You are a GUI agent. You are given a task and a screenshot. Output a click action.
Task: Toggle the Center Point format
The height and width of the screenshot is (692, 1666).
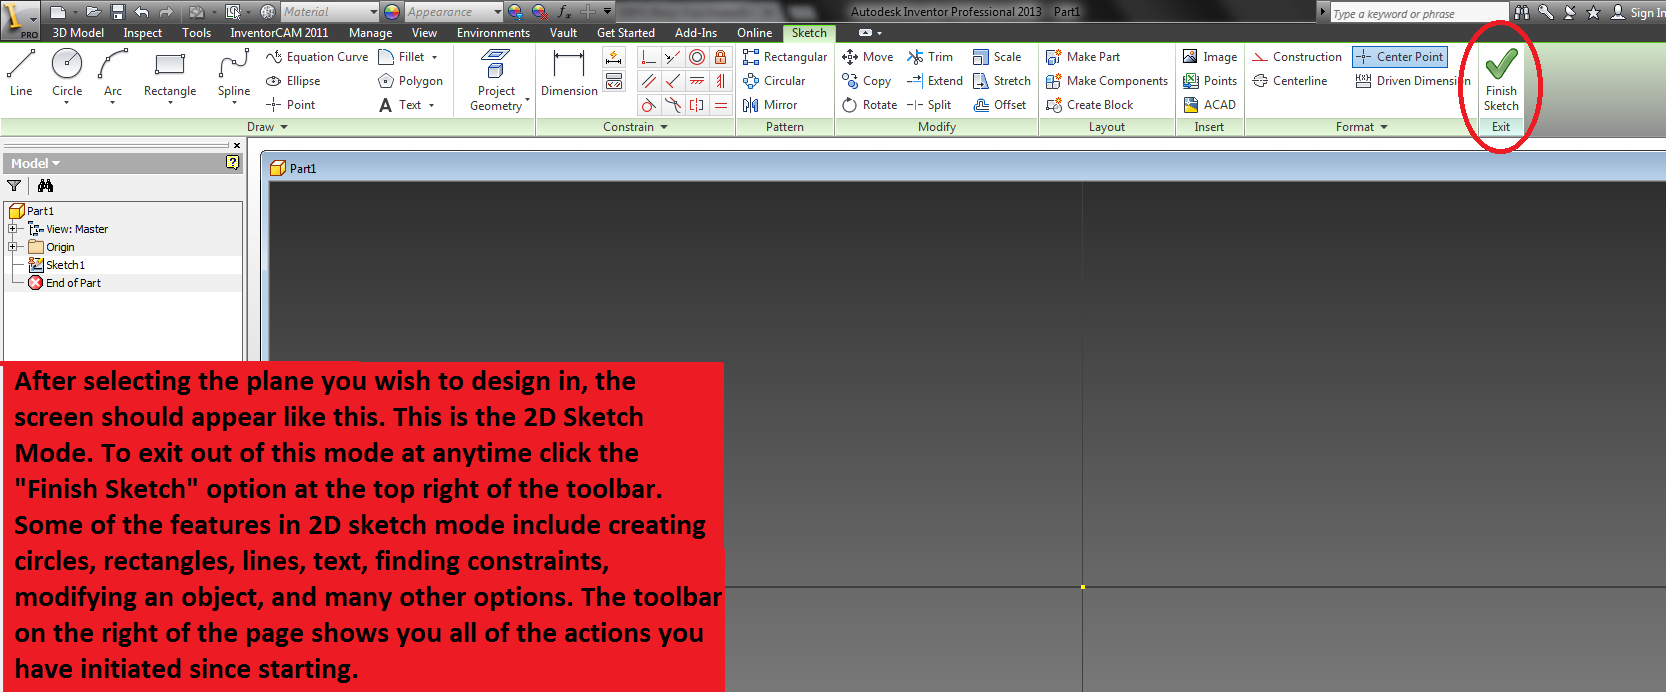click(x=1400, y=57)
